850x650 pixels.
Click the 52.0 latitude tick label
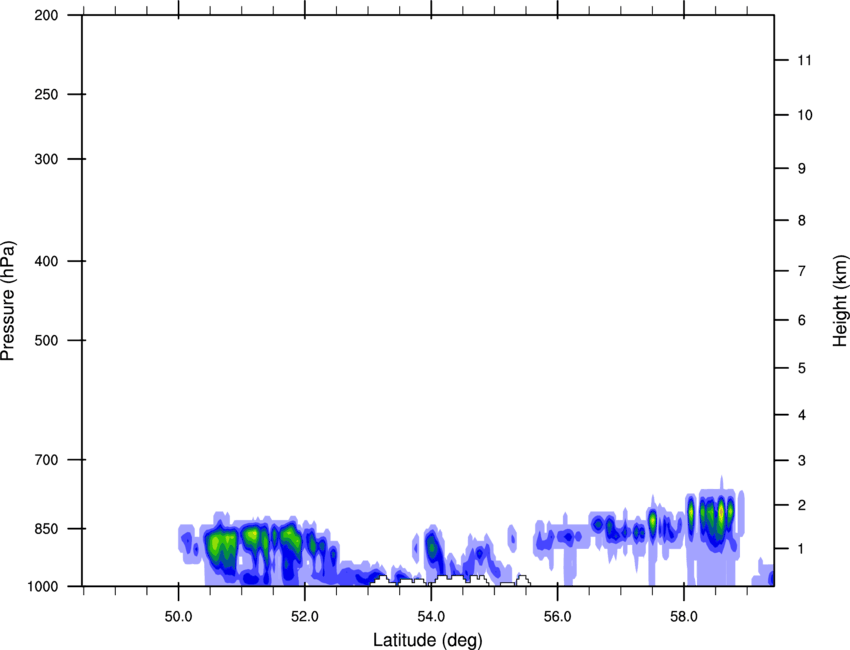305,617
